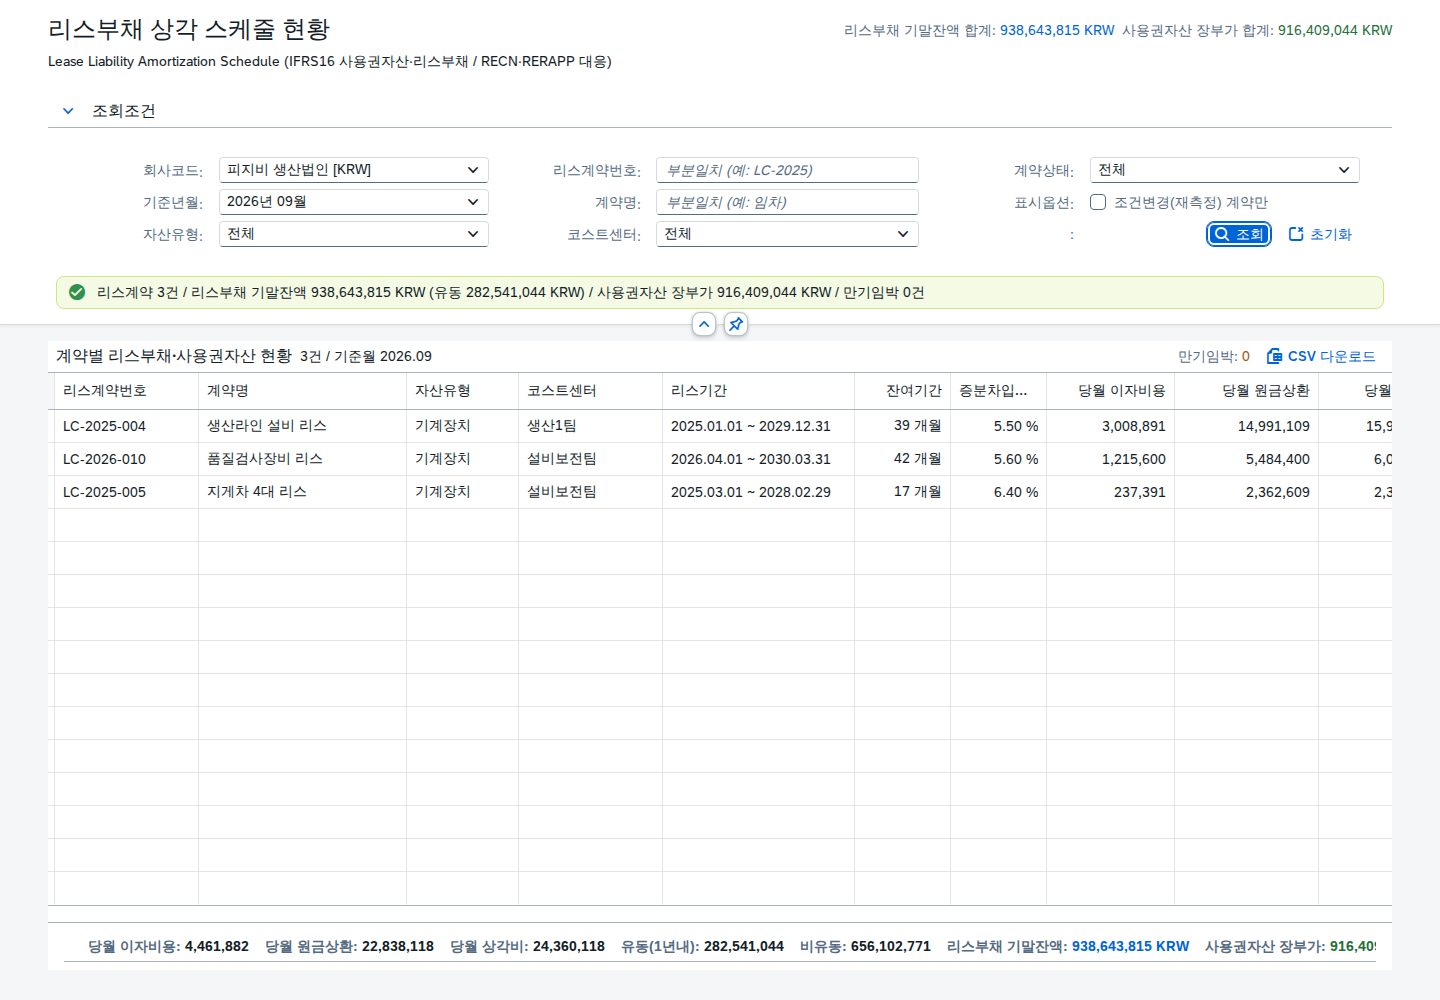The image size is (1440, 1000).
Task: Open the 코스트센터 dropdown
Action: [x=787, y=234]
